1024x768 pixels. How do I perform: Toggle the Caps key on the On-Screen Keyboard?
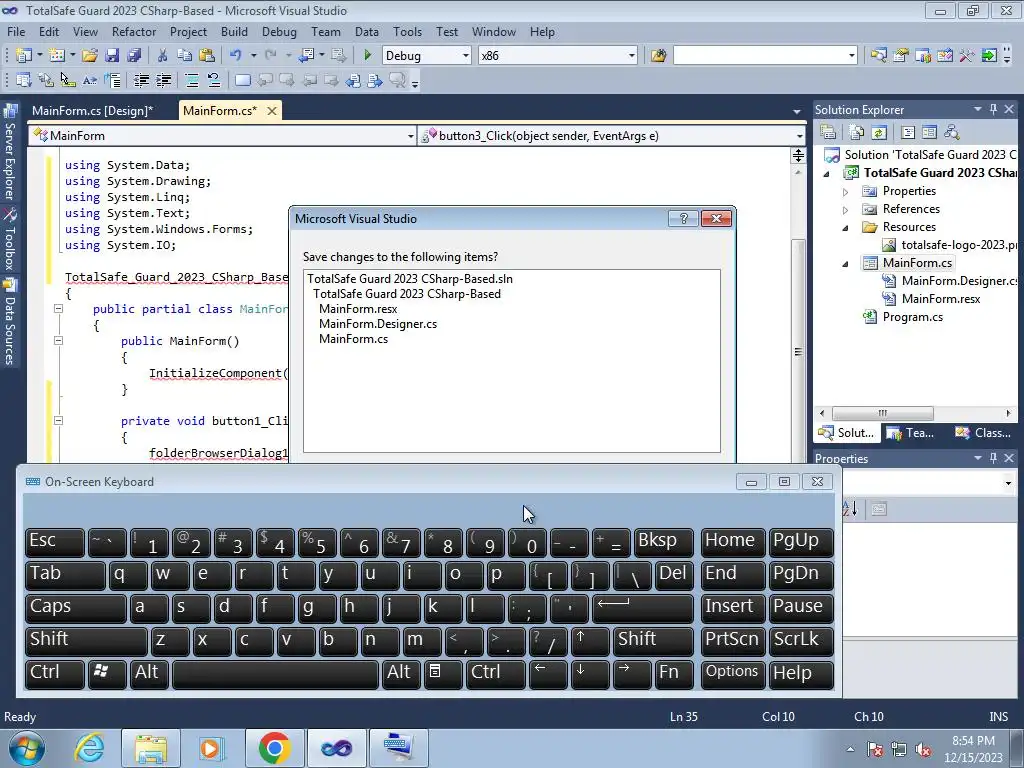click(x=76, y=607)
